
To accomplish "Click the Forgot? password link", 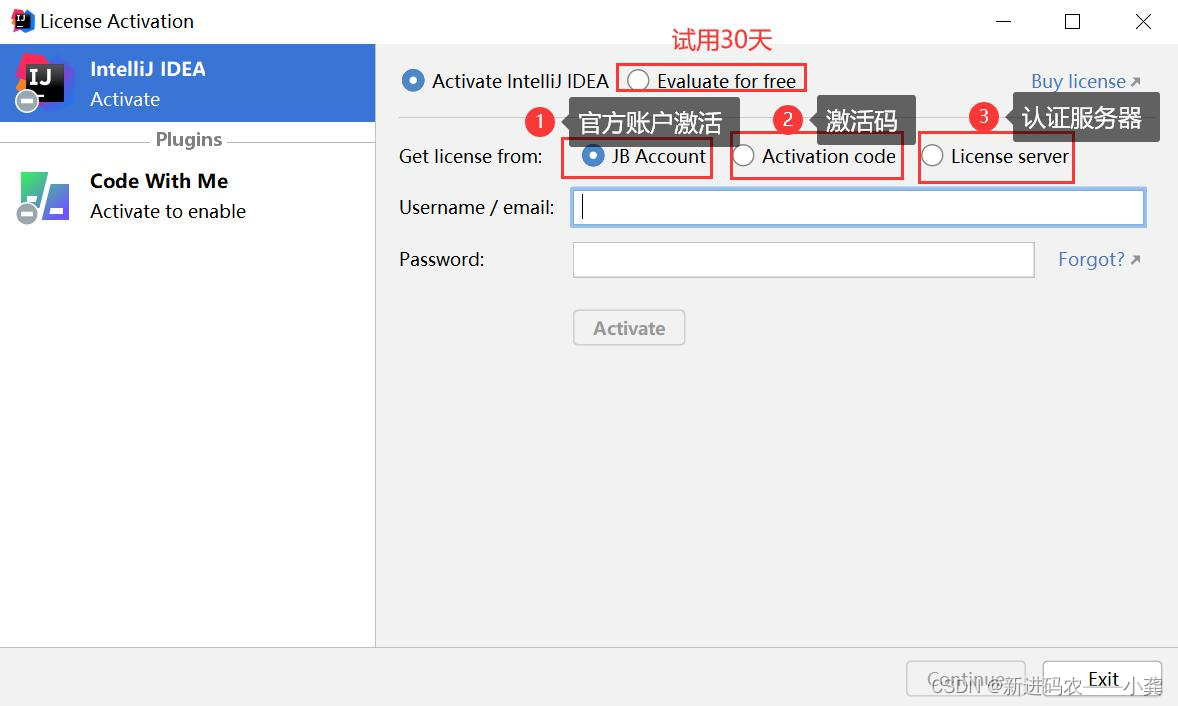I will tap(1099, 259).
